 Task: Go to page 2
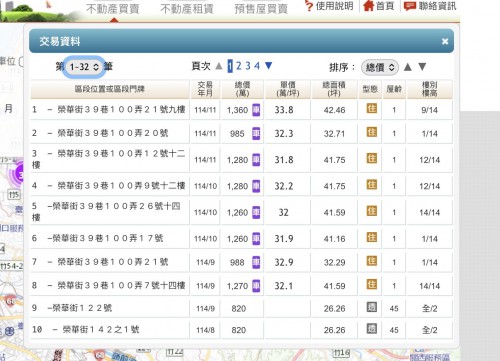[239, 66]
